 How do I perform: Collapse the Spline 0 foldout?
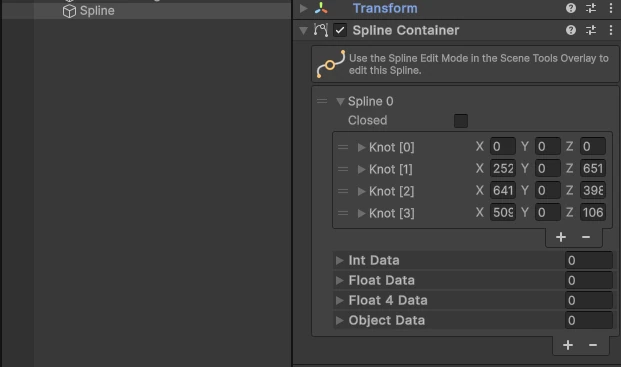point(340,102)
